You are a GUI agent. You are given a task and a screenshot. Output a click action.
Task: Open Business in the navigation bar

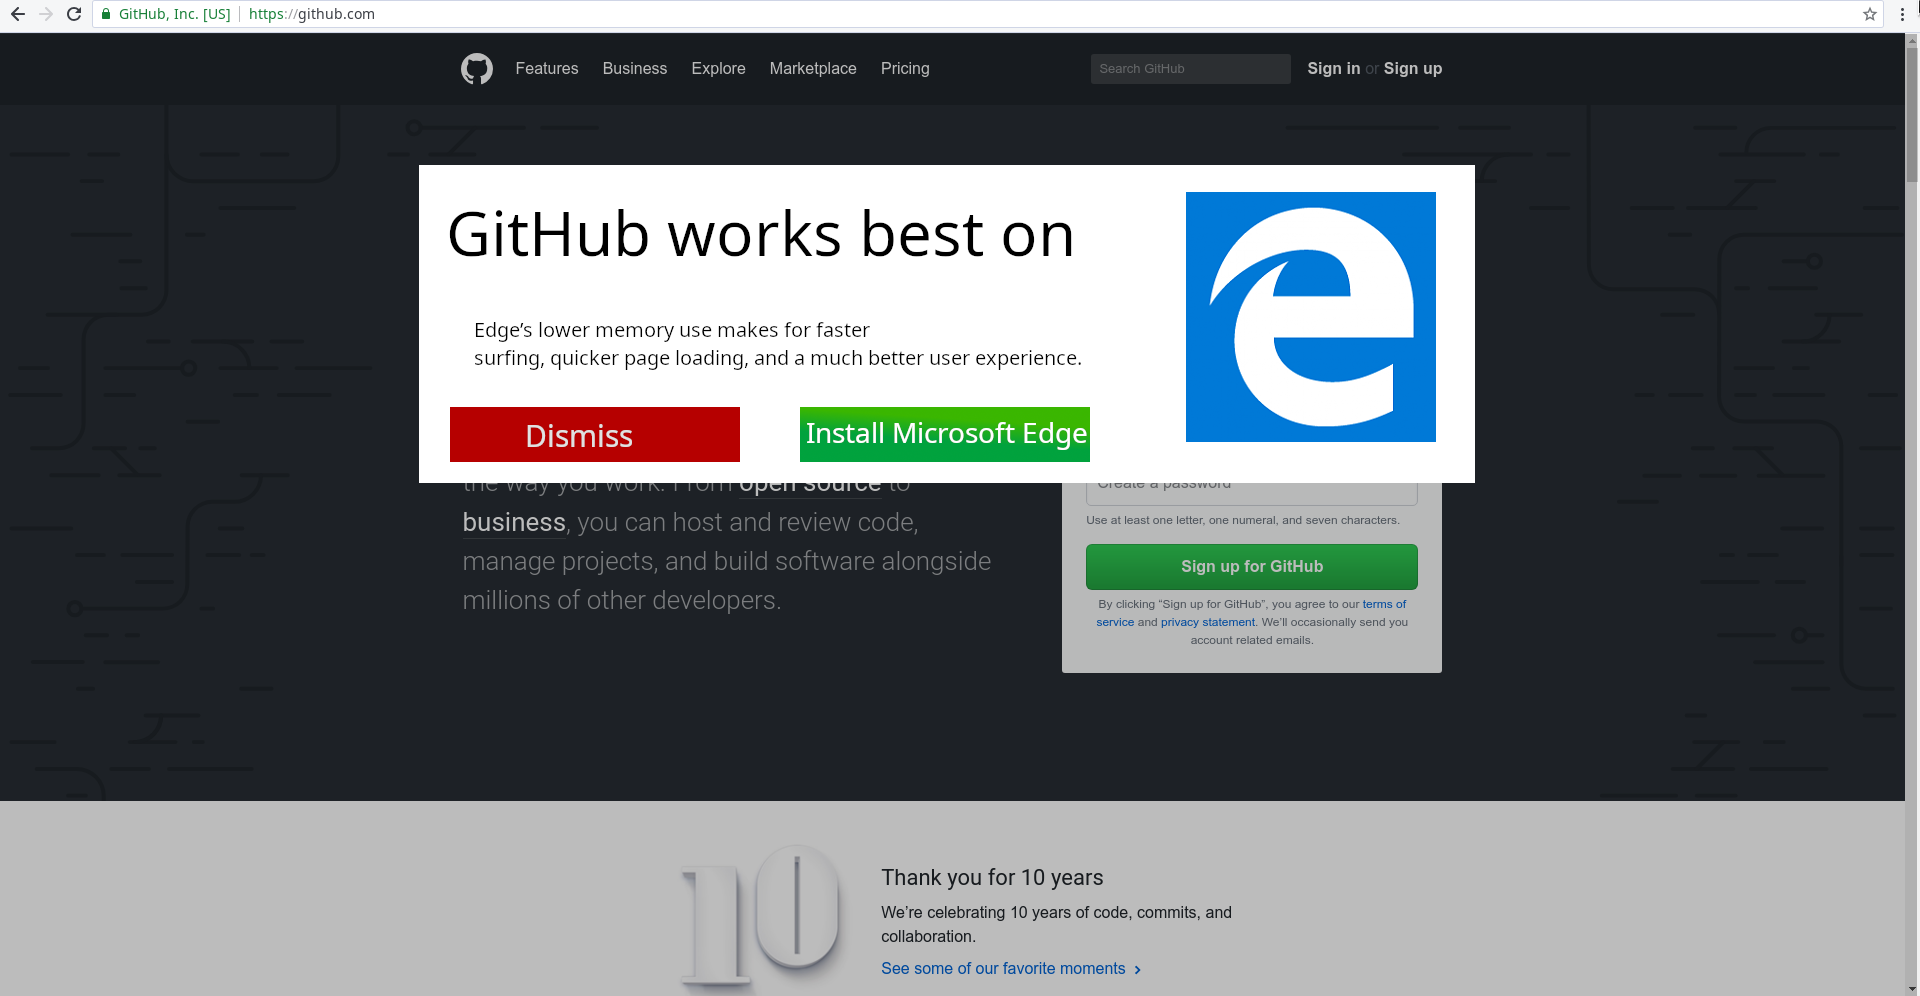(635, 69)
